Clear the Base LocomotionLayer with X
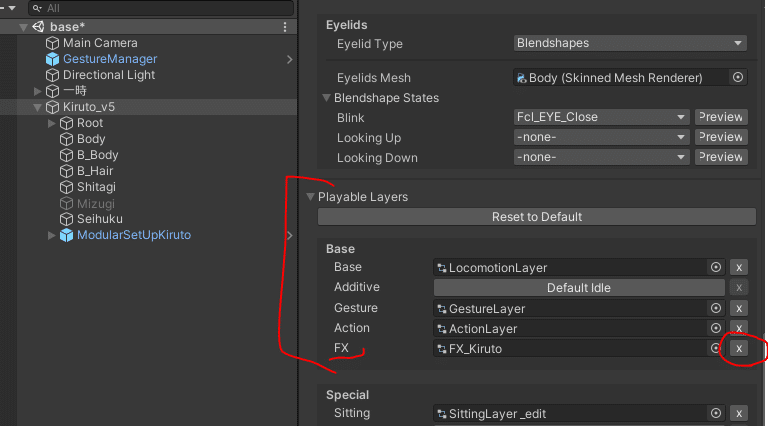Viewport: 768px width, 426px height. pyautogui.click(x=739, y=268)
